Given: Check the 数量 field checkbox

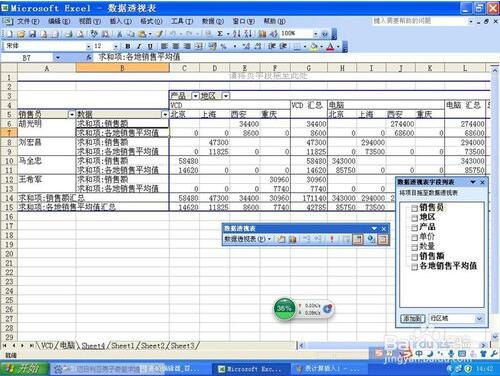Looking at the screenshot, I should 414,247.
